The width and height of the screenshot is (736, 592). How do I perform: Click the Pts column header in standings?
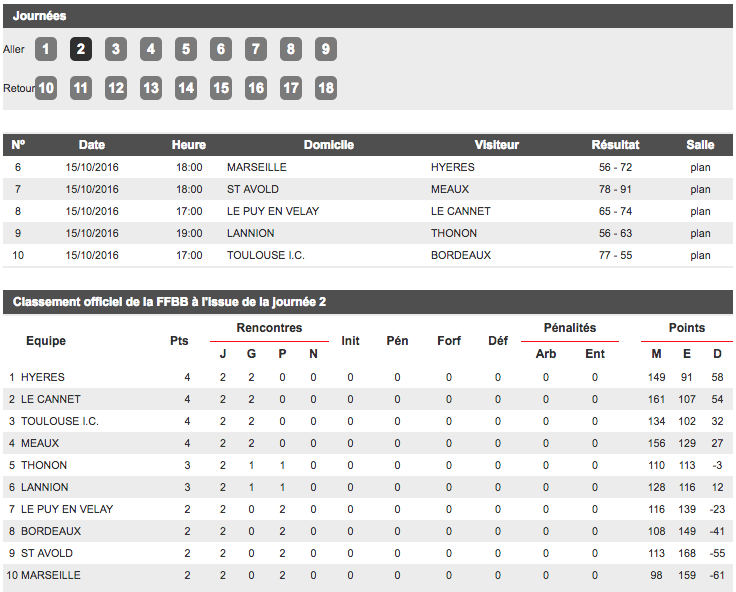point(179,341)
